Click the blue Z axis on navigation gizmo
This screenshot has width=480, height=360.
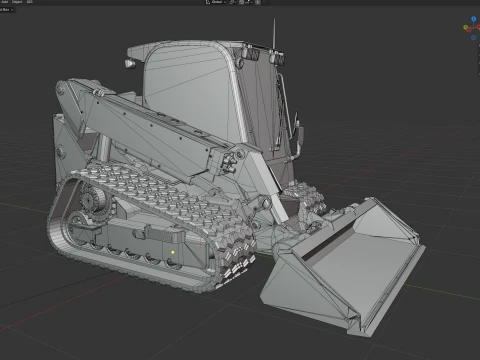474,19
